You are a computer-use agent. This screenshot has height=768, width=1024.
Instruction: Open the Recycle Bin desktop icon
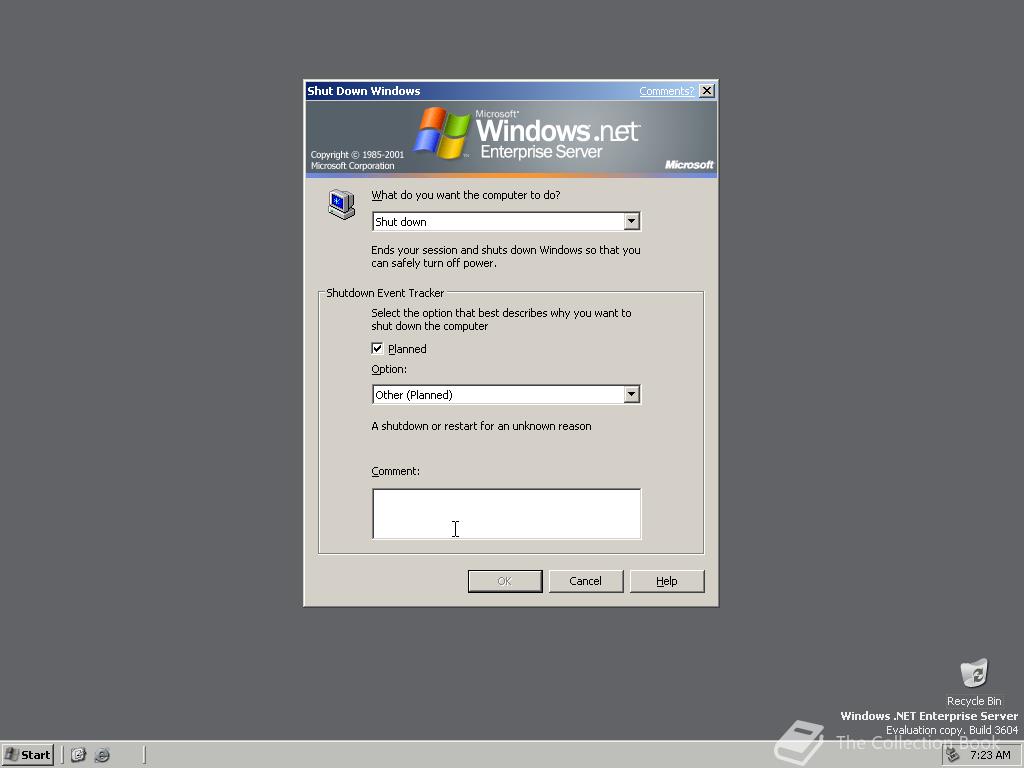(x=974, y=681)
